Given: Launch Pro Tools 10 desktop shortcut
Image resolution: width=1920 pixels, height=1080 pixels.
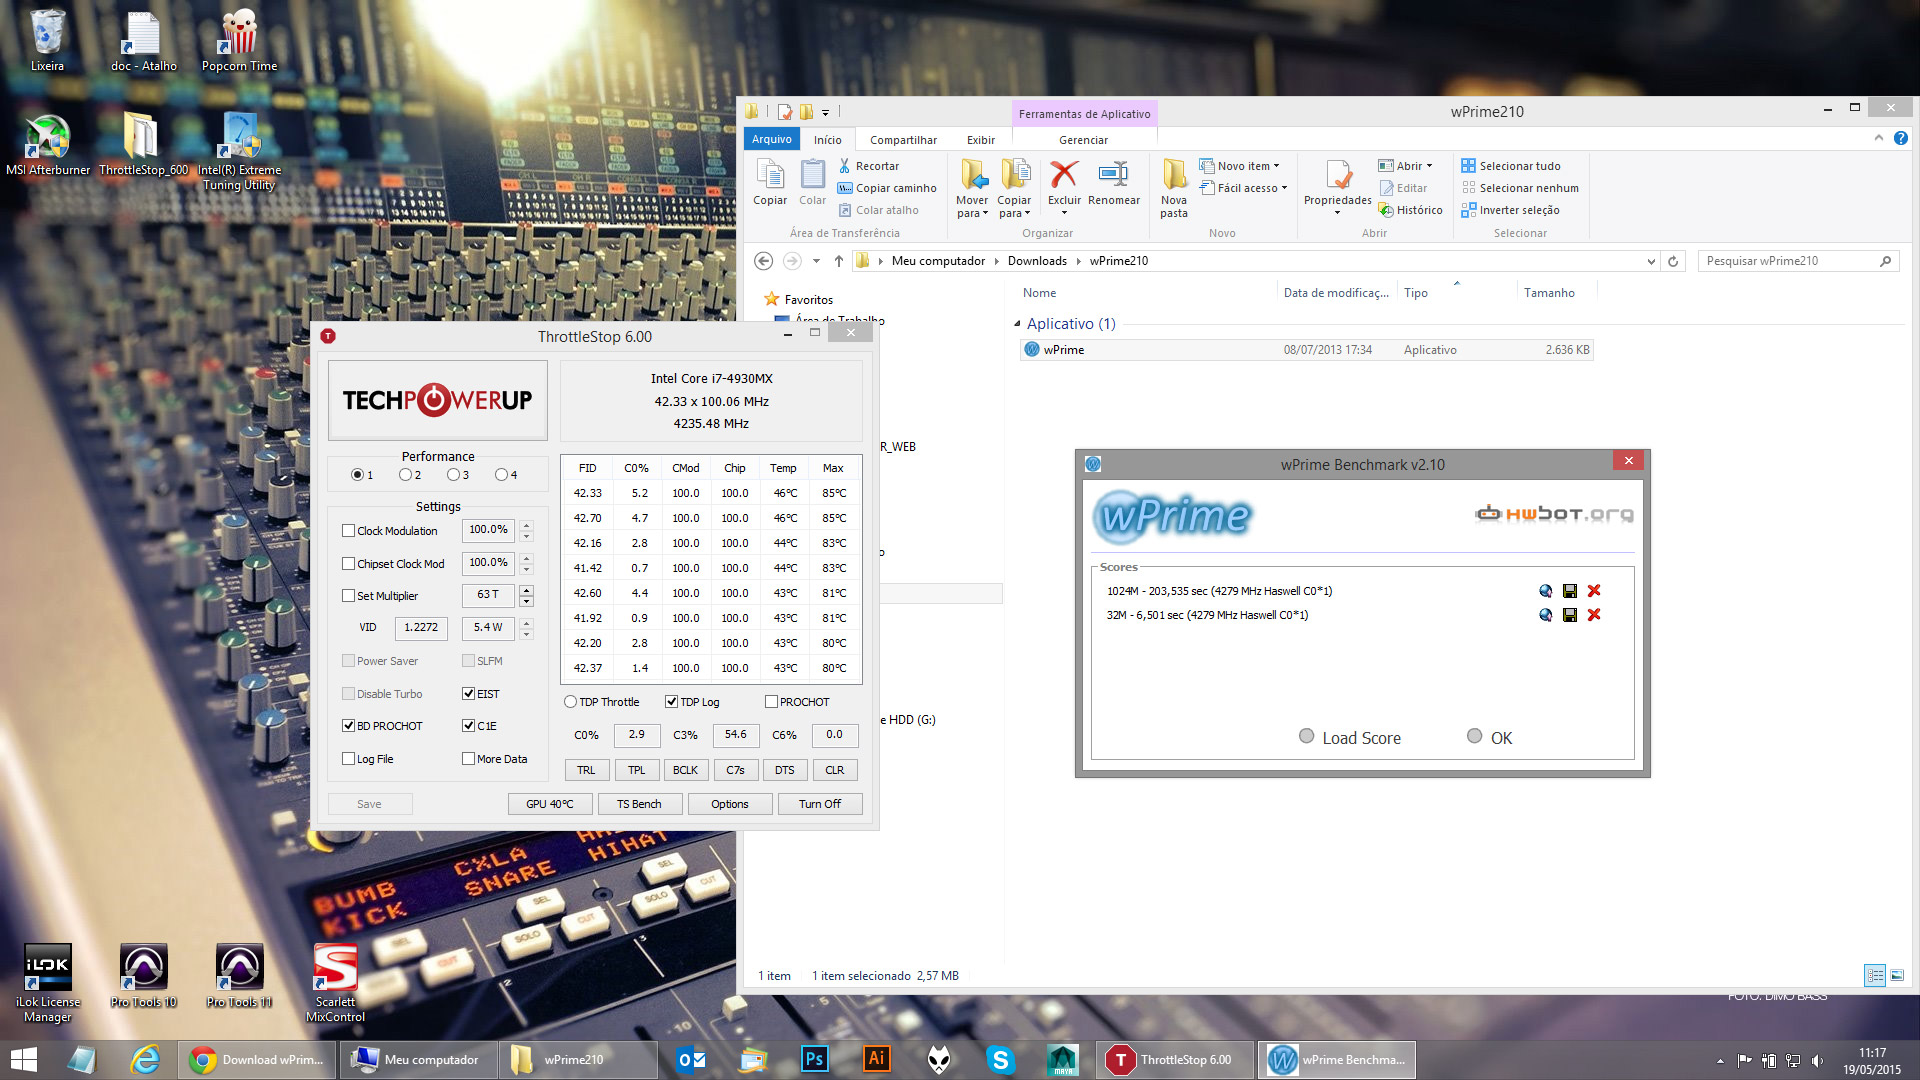Looking at the screenshot, I should tap(143, 976).
